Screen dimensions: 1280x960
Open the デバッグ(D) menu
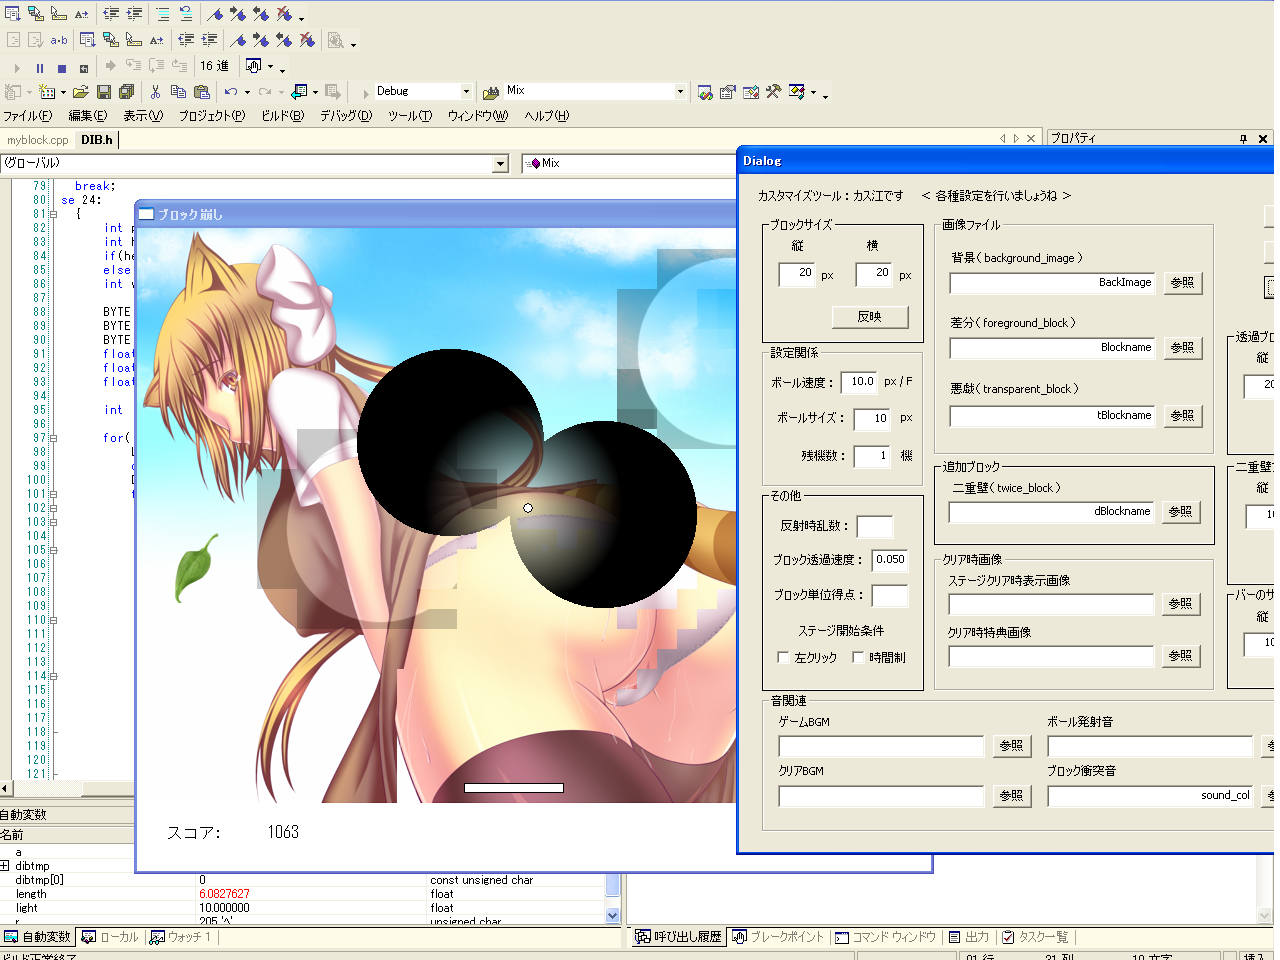[x=346, y=116]
